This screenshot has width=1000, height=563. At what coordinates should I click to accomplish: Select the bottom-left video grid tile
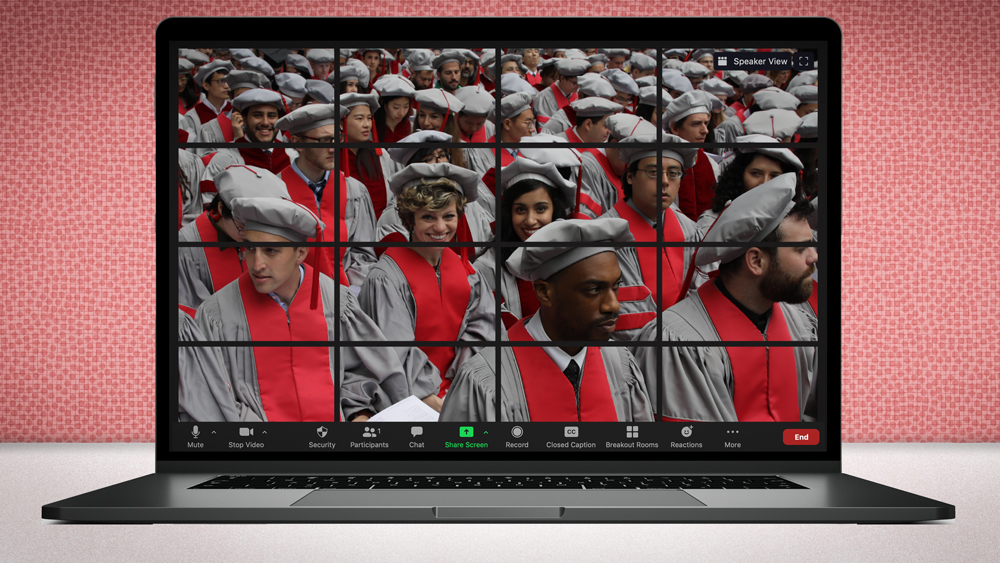tap(257, 383)
